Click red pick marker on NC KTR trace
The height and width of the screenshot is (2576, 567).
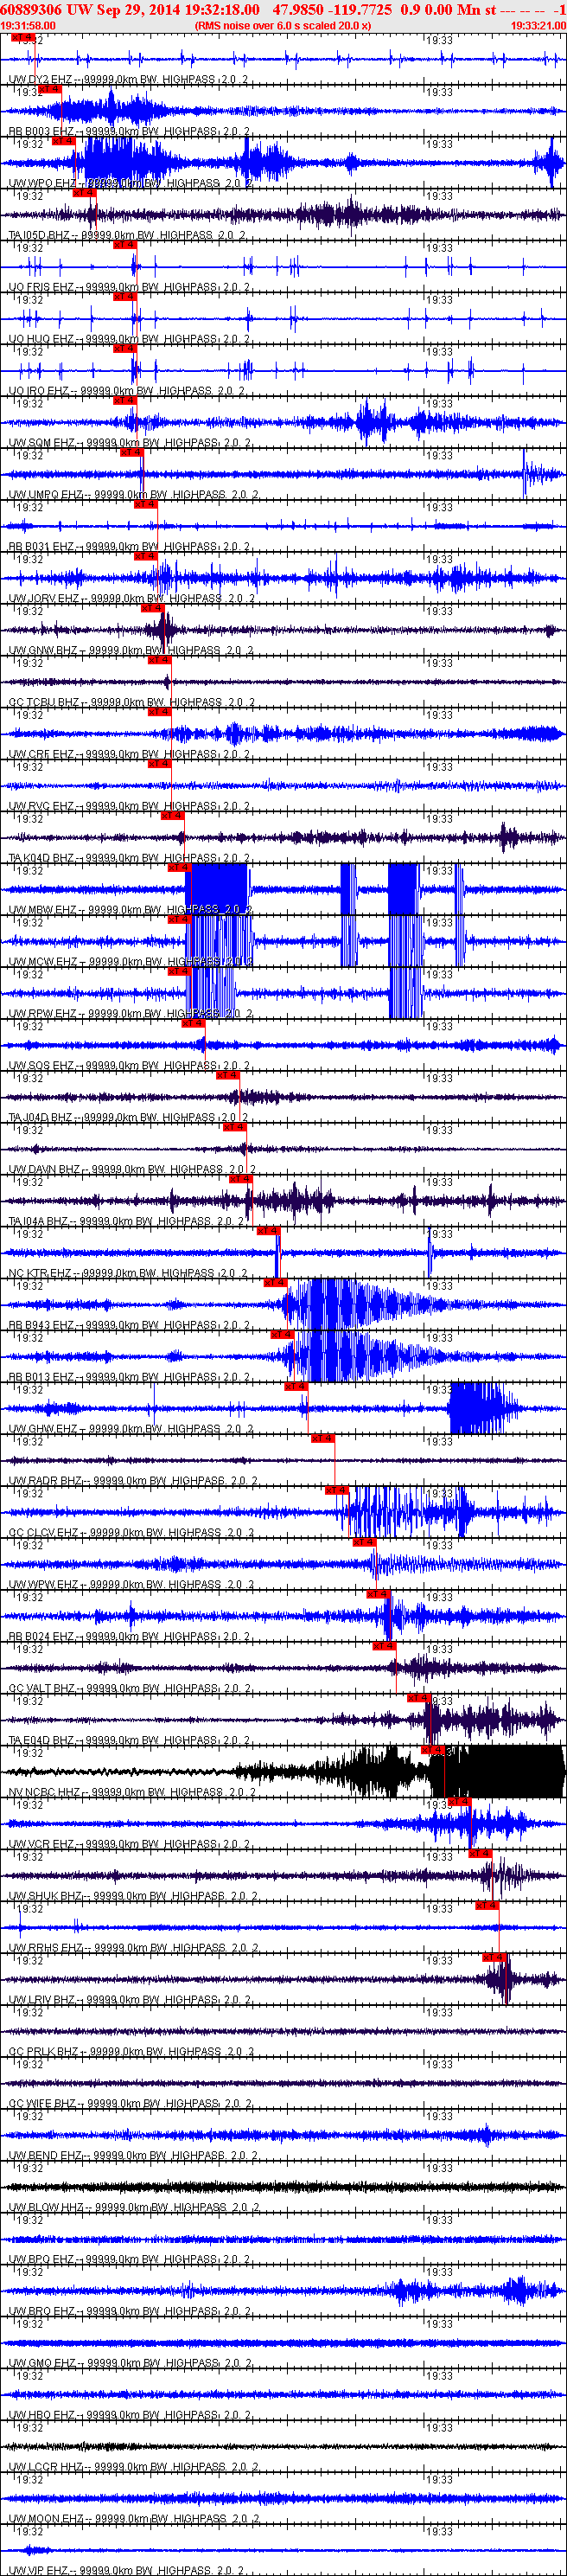click(x=268, y=1231)
